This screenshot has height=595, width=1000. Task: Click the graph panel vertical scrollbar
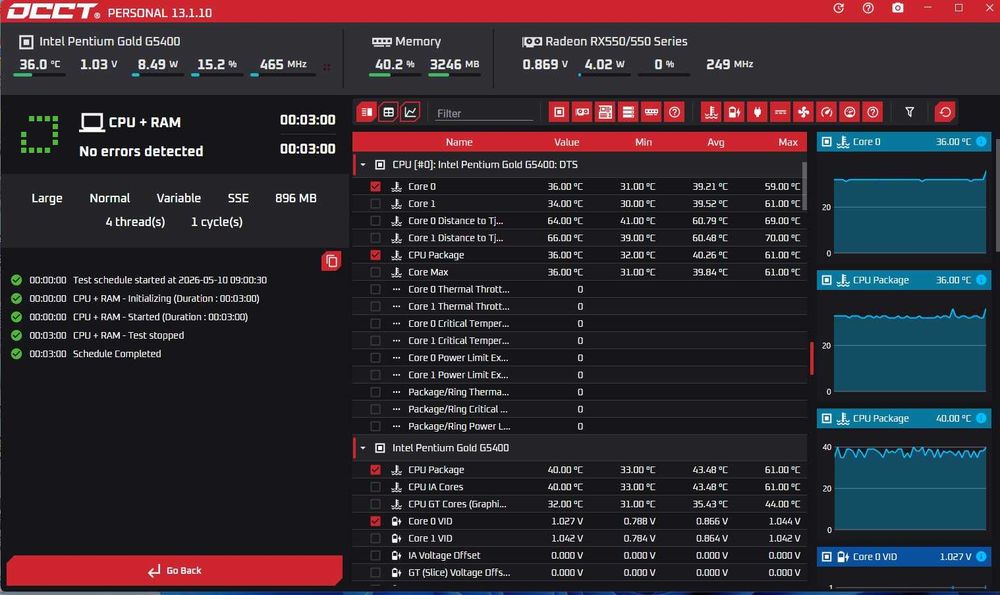coord(997,195)
